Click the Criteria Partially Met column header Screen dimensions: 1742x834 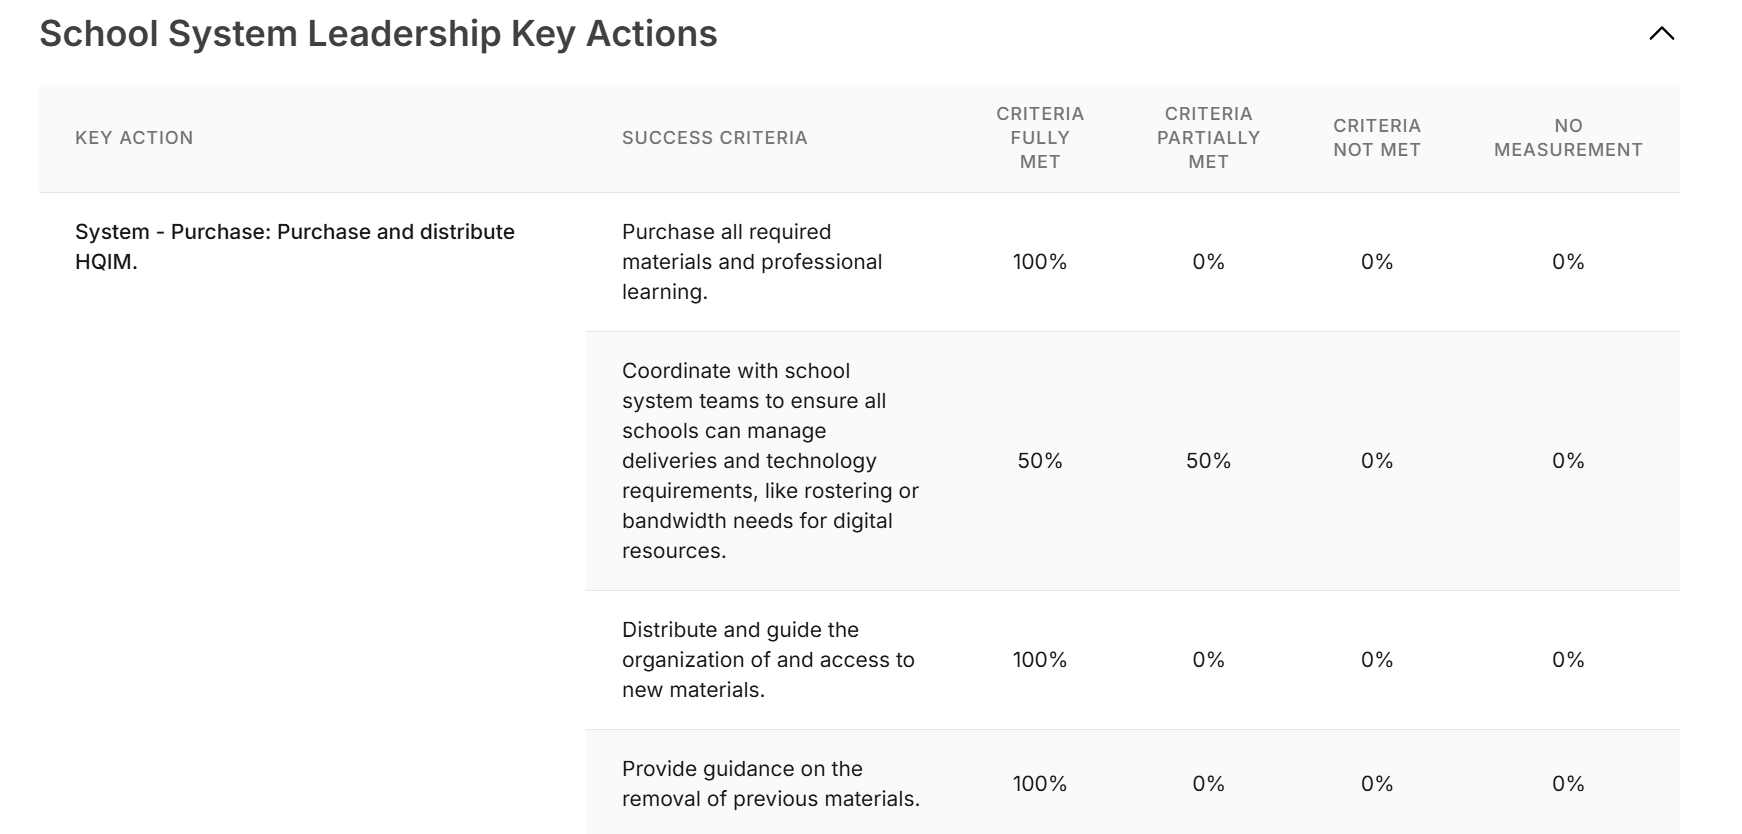1208,138
